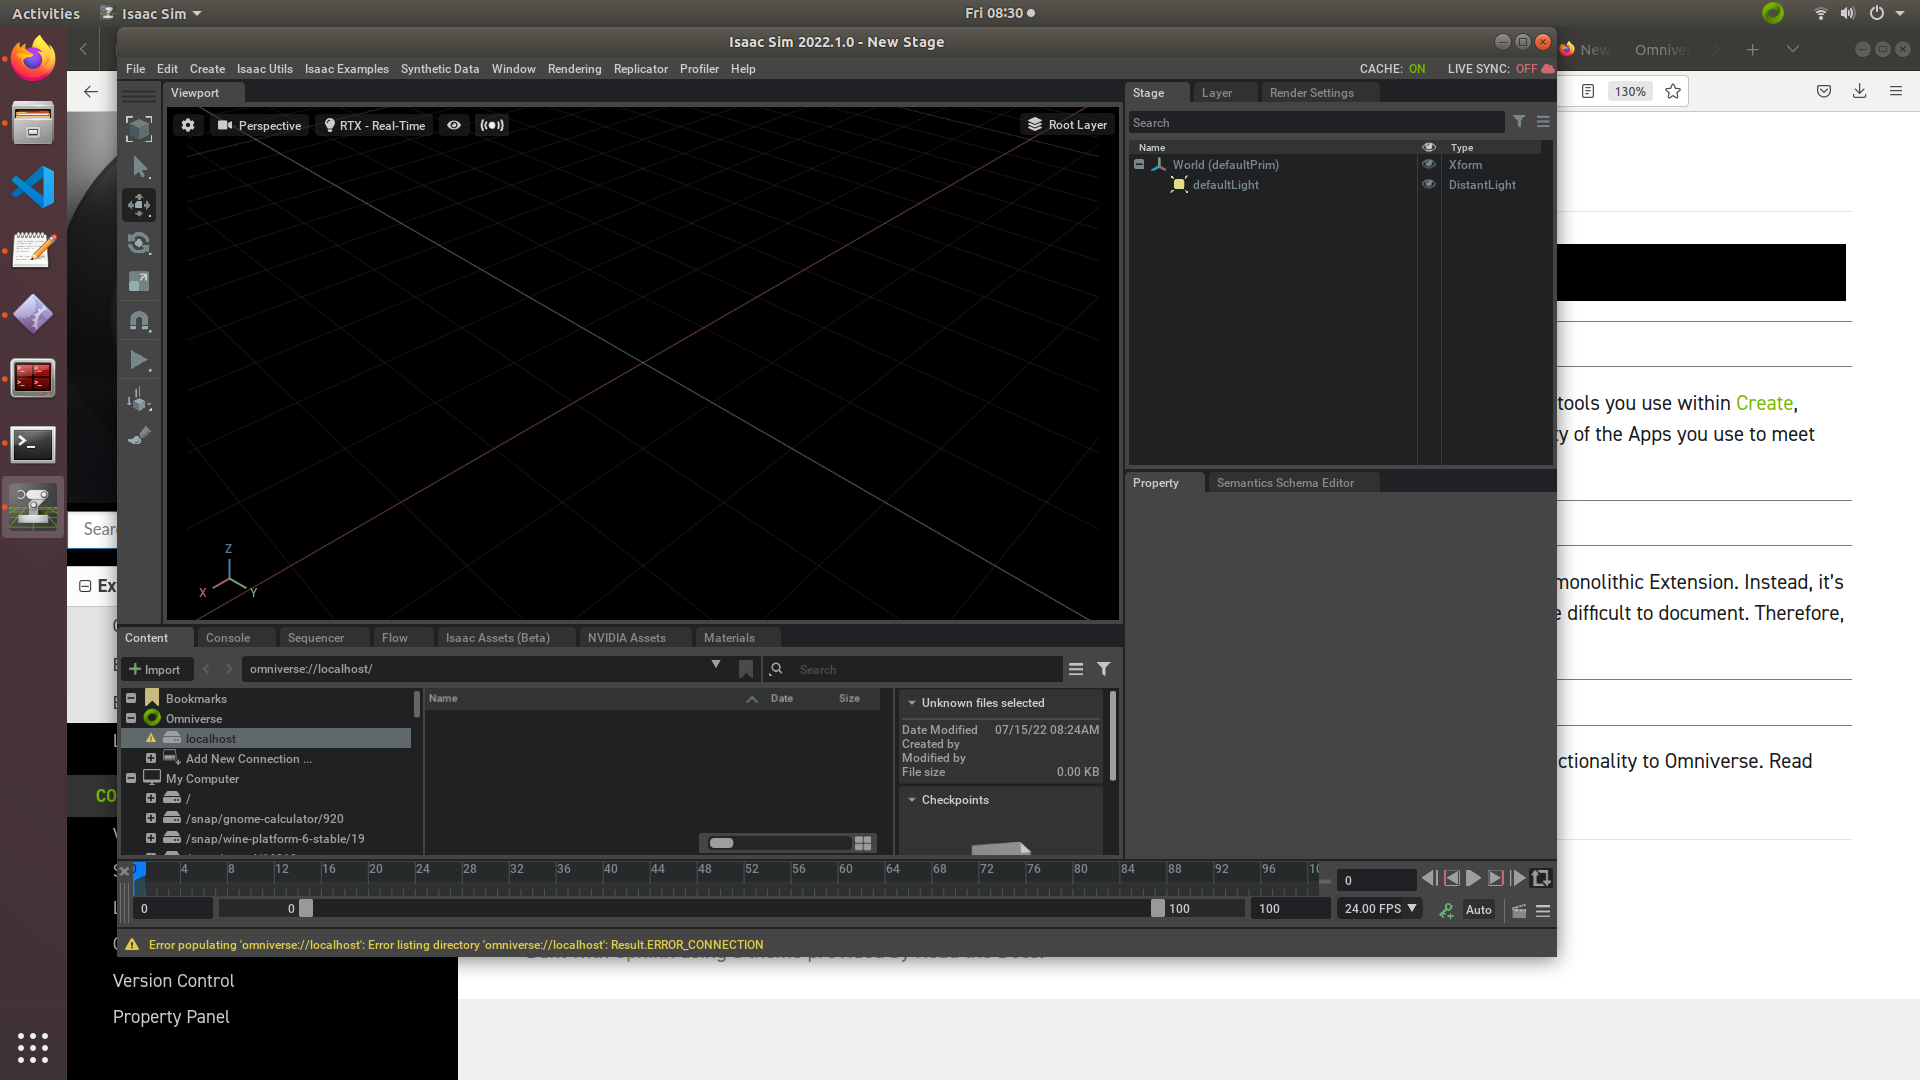Click the Stage Search input field
Viewport: 1920px width, 1080px height.
[x=1315, y=122]
